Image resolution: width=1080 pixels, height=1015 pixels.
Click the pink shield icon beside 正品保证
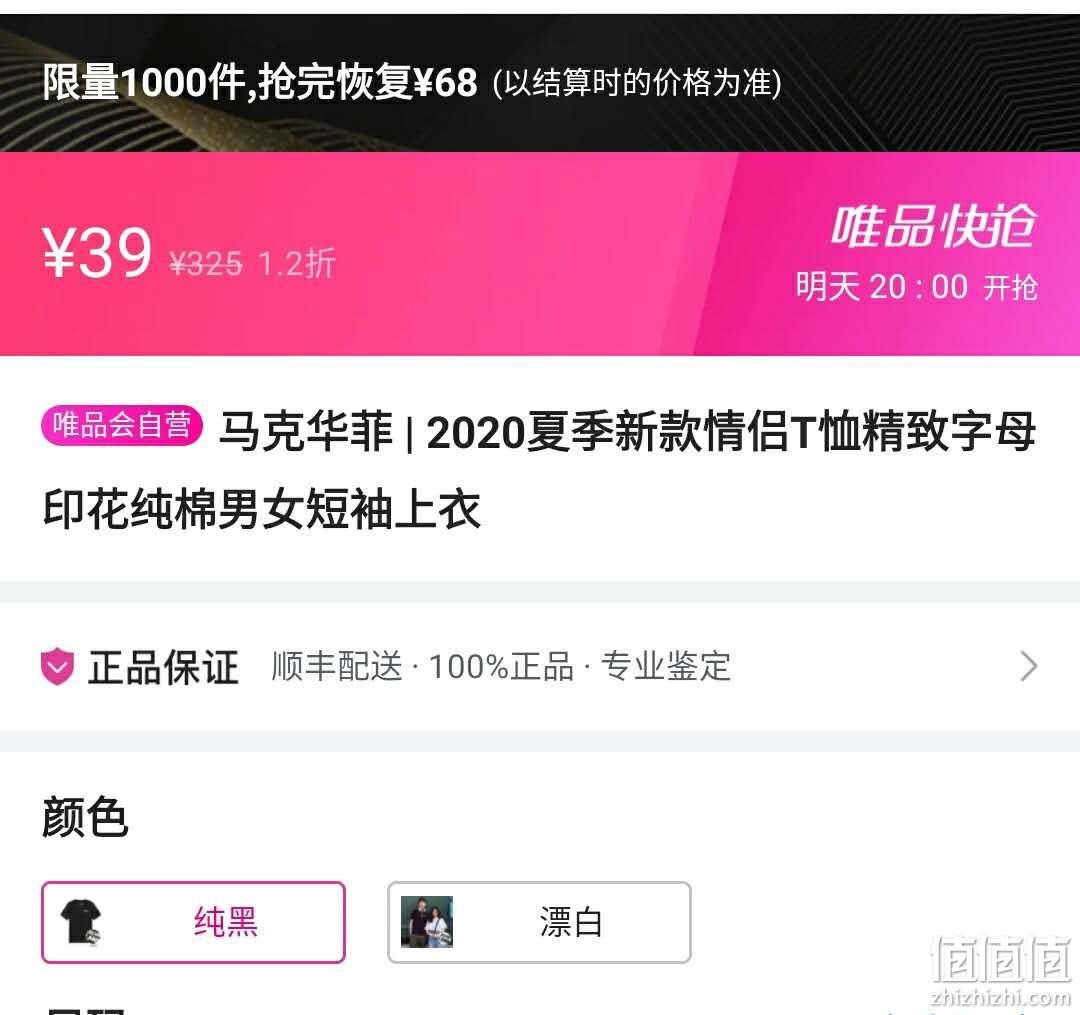coord(57,666)
